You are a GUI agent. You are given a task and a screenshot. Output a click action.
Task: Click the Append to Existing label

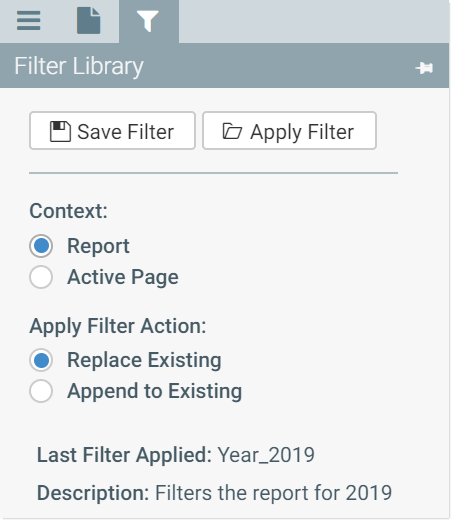(x=155, y=391)
